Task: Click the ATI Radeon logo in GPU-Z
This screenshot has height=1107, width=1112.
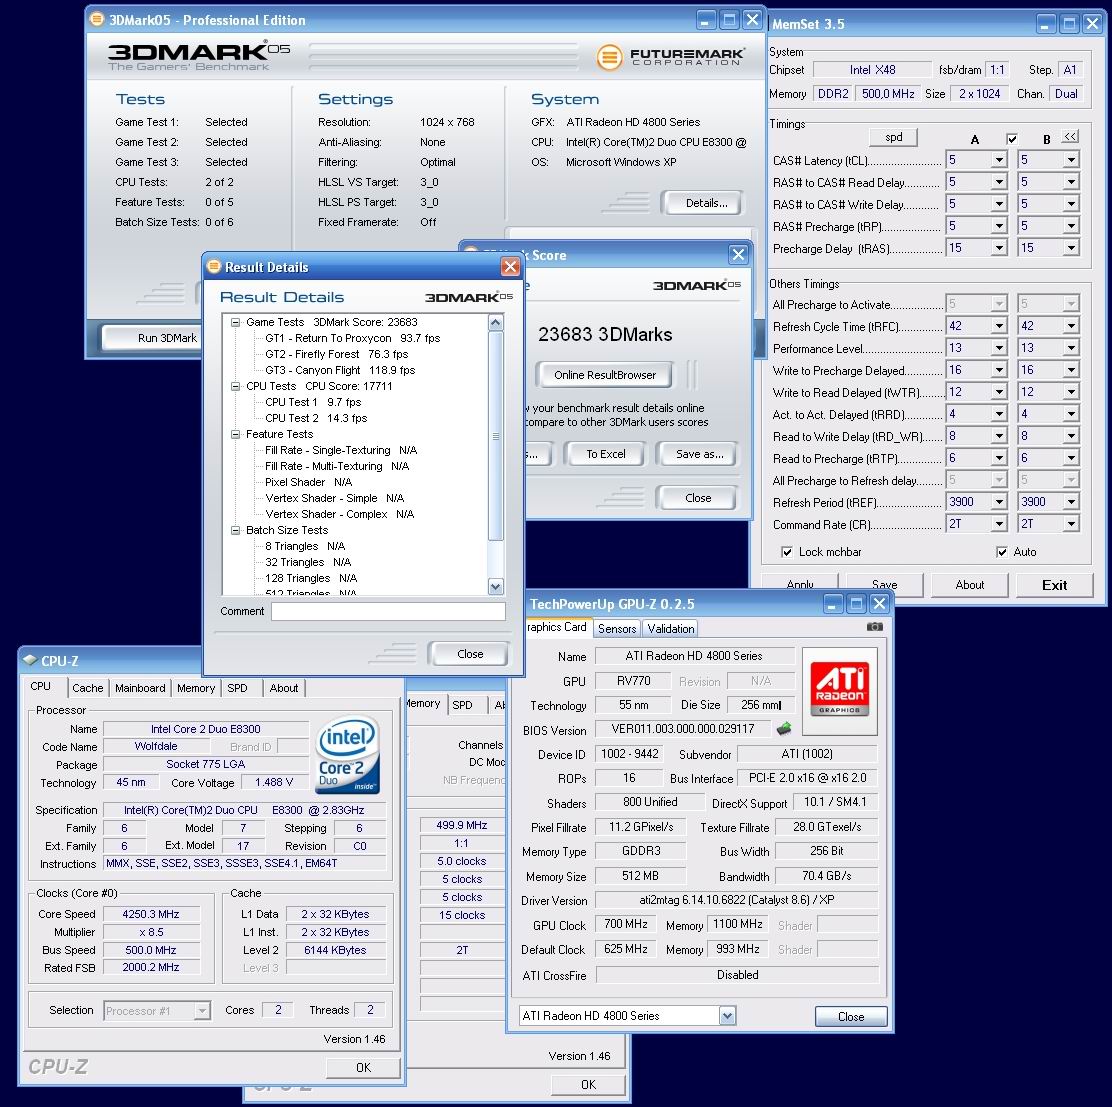Action: click(840, 689)
